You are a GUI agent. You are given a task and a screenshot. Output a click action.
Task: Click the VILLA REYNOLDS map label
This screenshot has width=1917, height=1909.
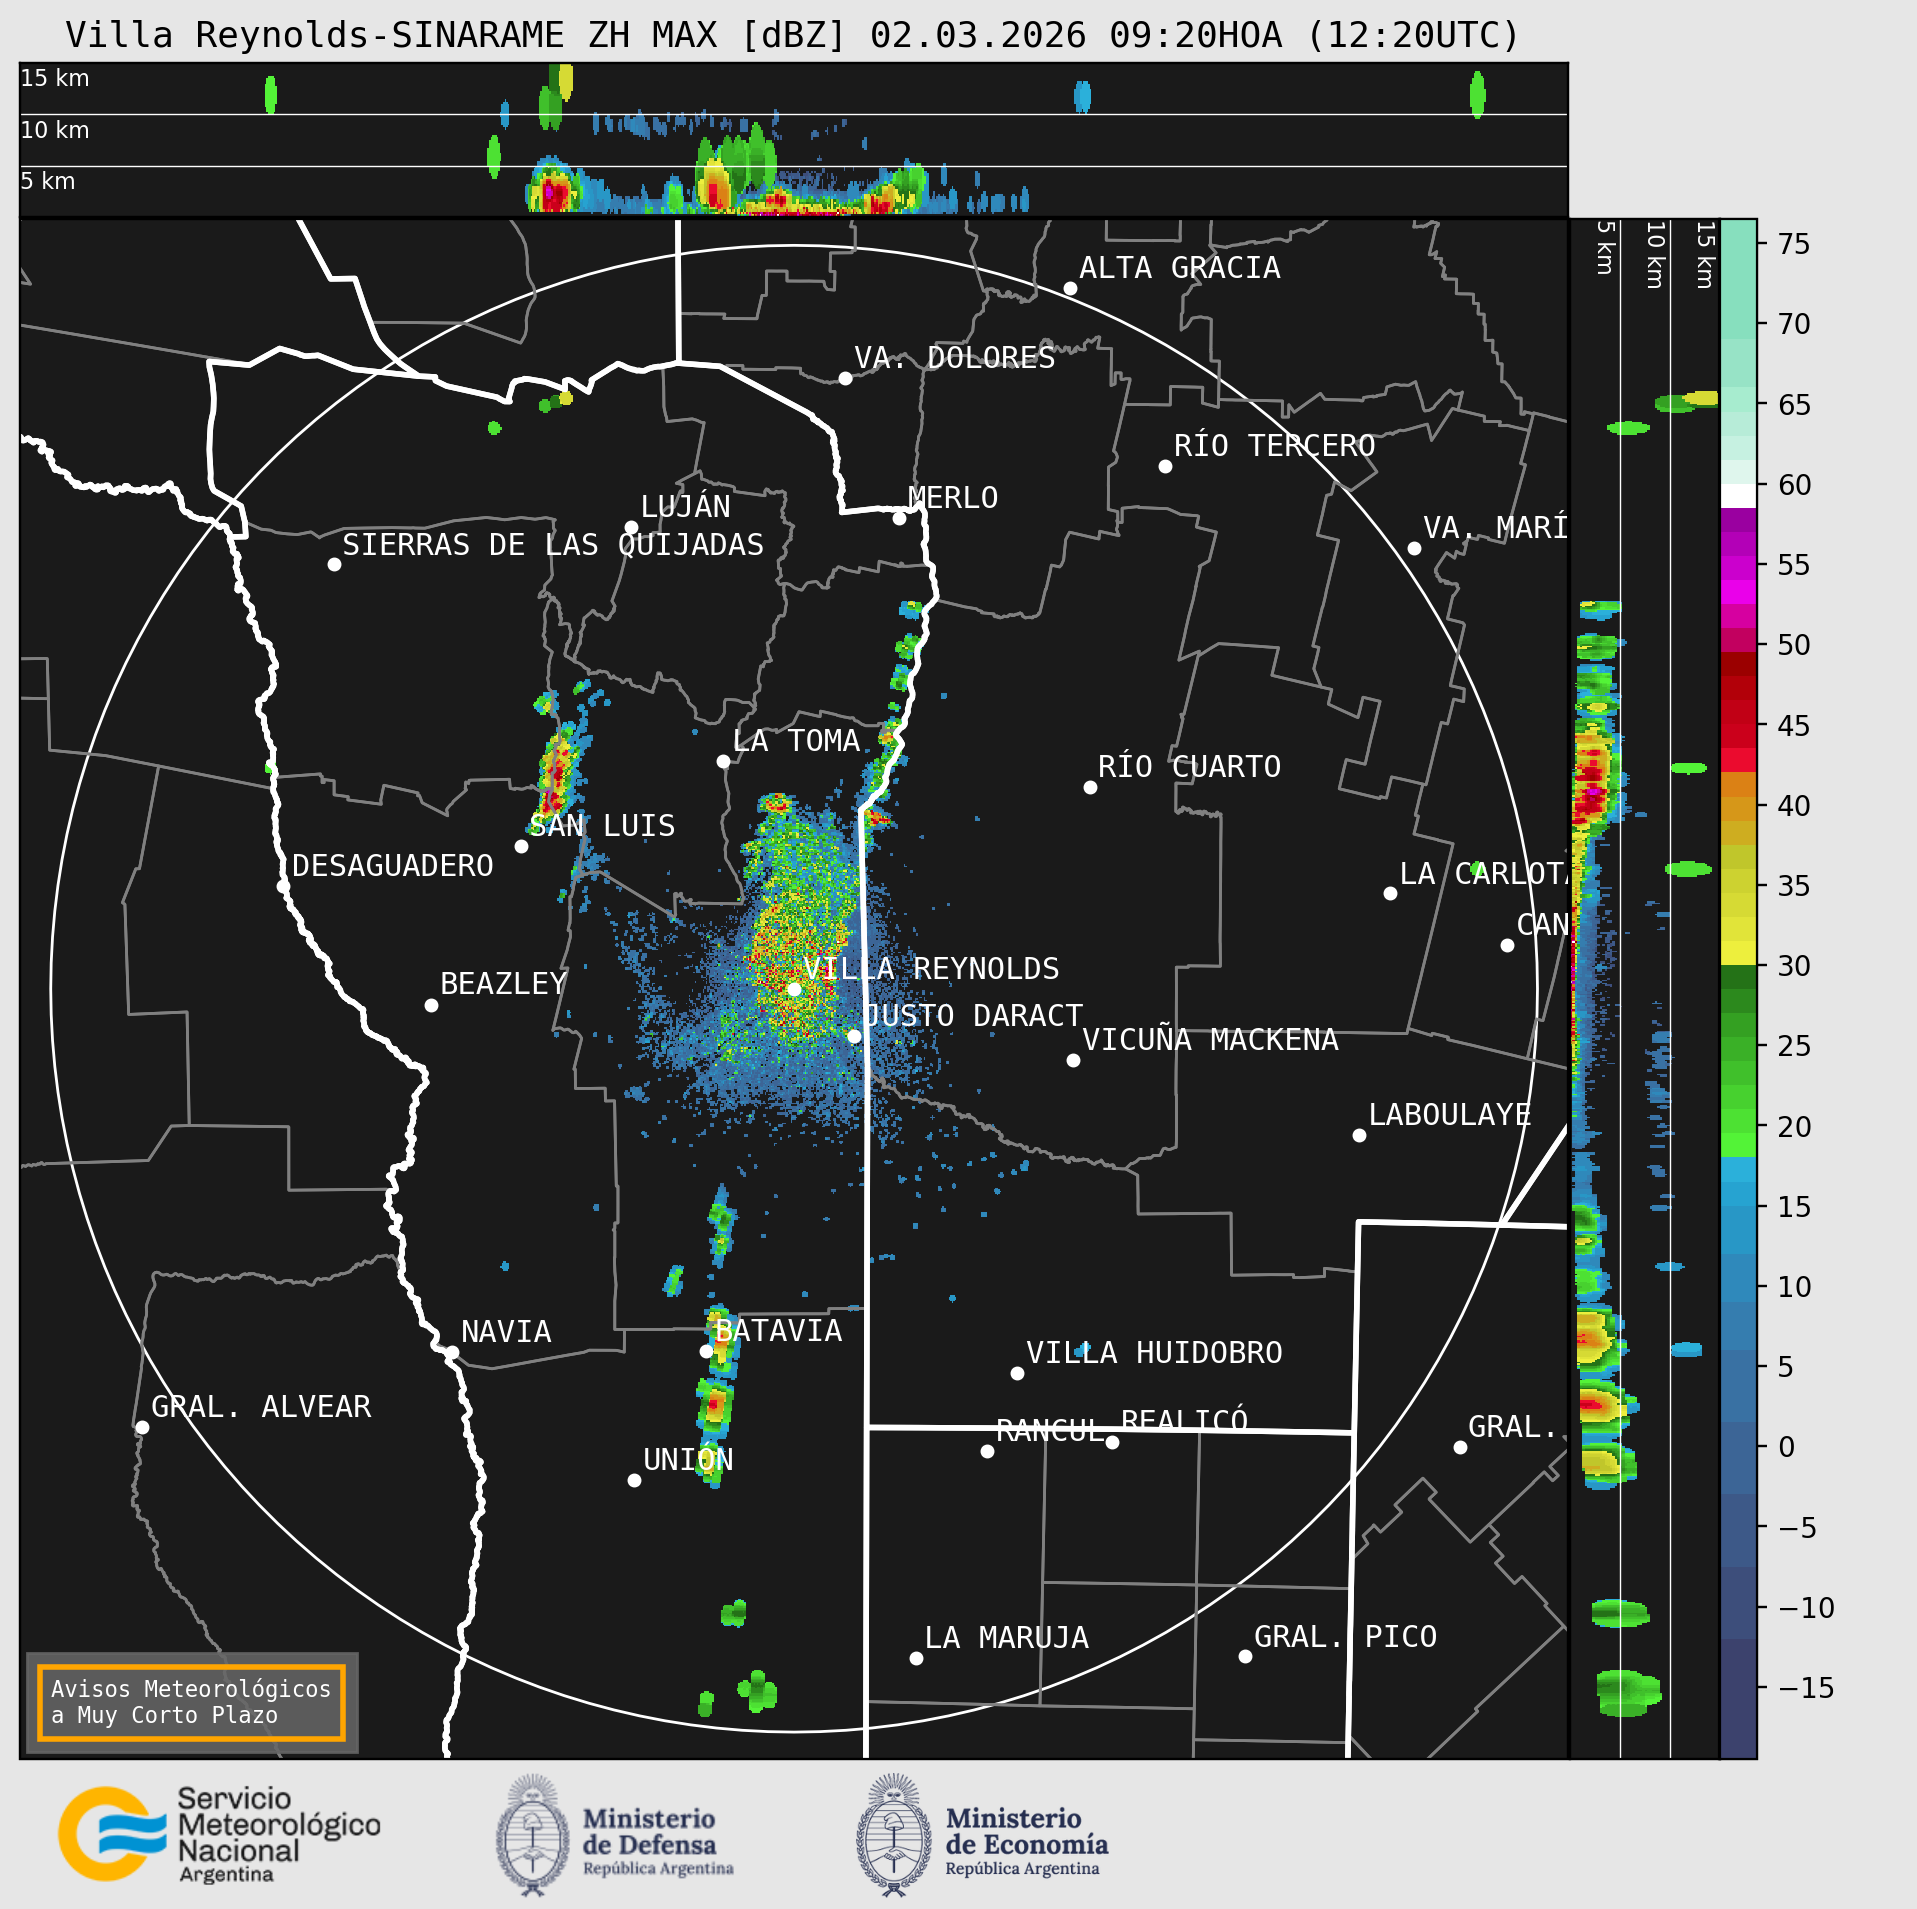[x=931, y=968]
